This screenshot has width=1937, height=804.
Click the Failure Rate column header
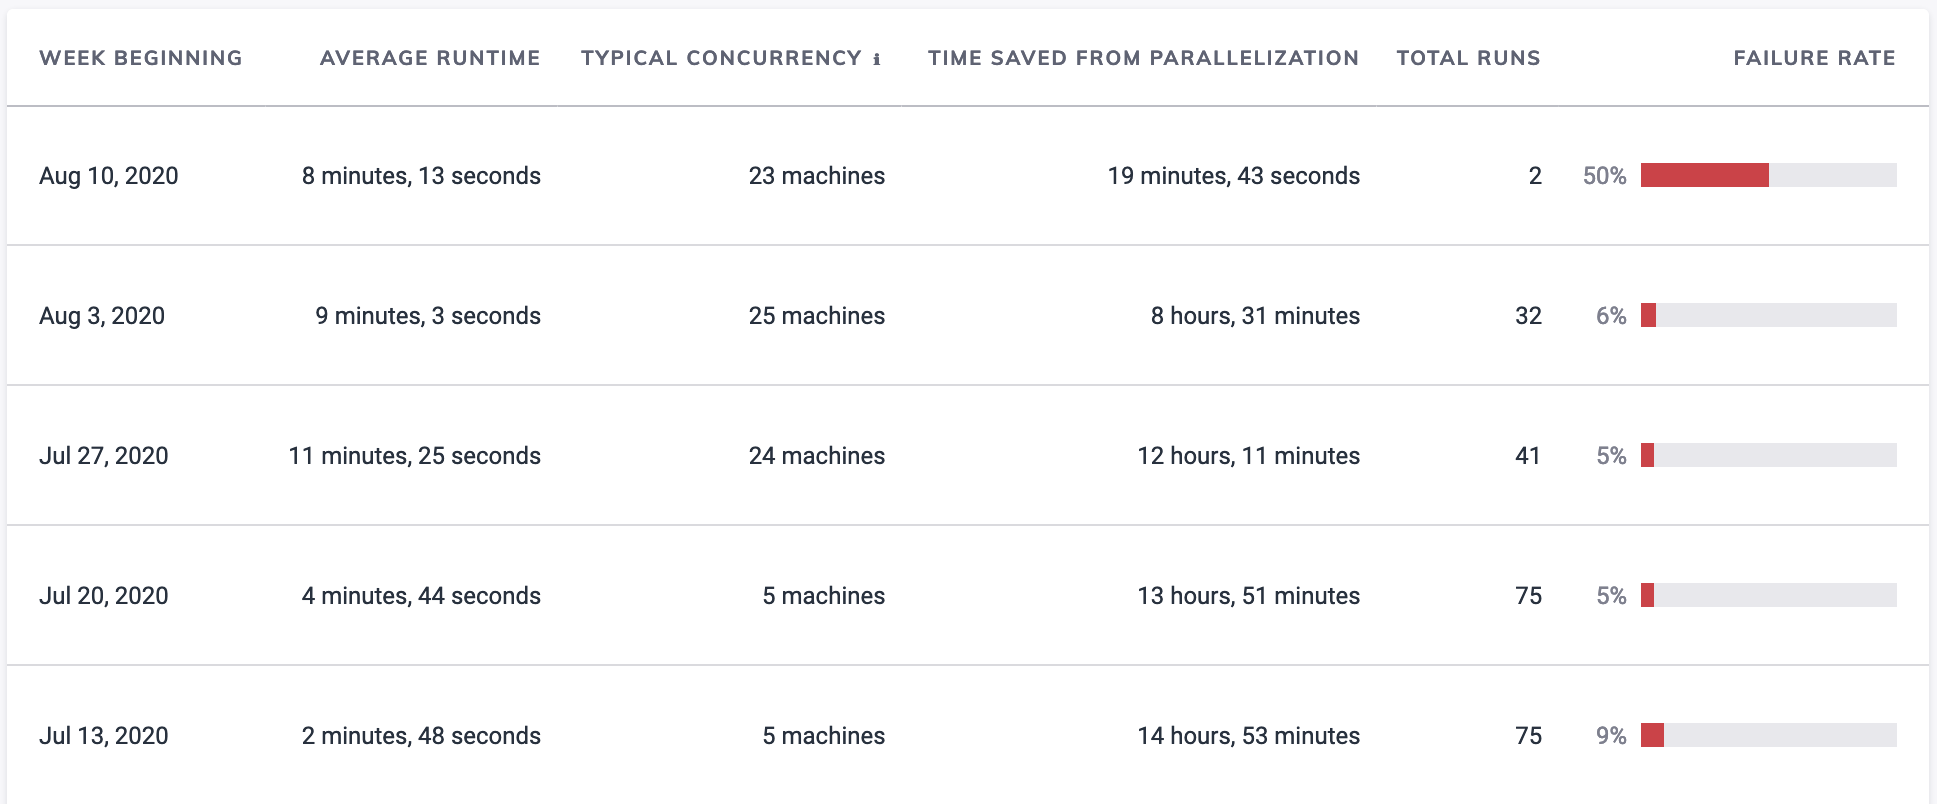coord(1814,58)
